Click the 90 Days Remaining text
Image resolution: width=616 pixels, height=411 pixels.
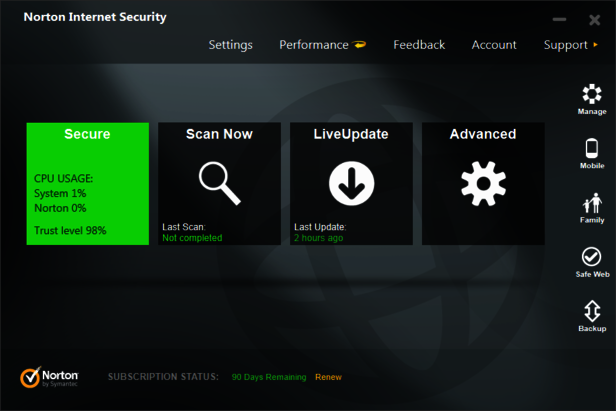click(269, 377)
